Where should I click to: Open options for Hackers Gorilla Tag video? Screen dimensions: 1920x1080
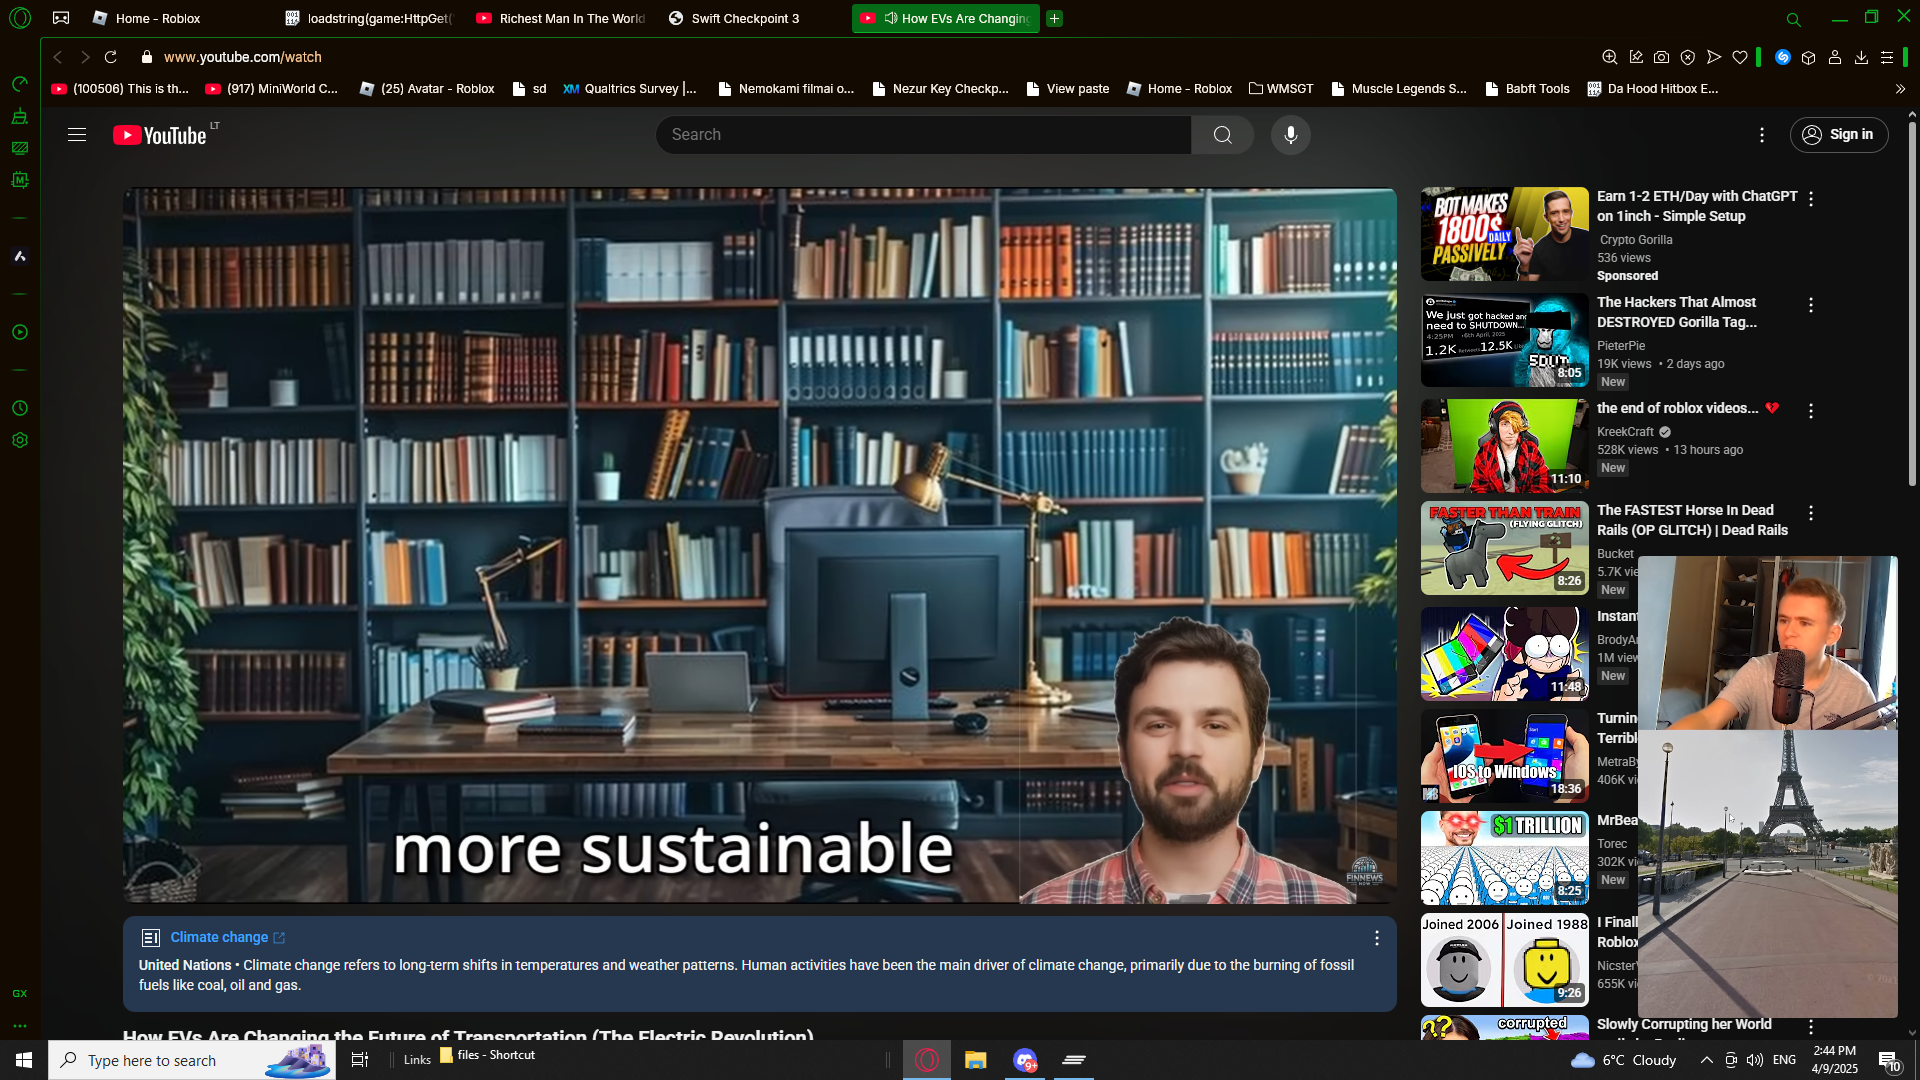pos(1810,305)
